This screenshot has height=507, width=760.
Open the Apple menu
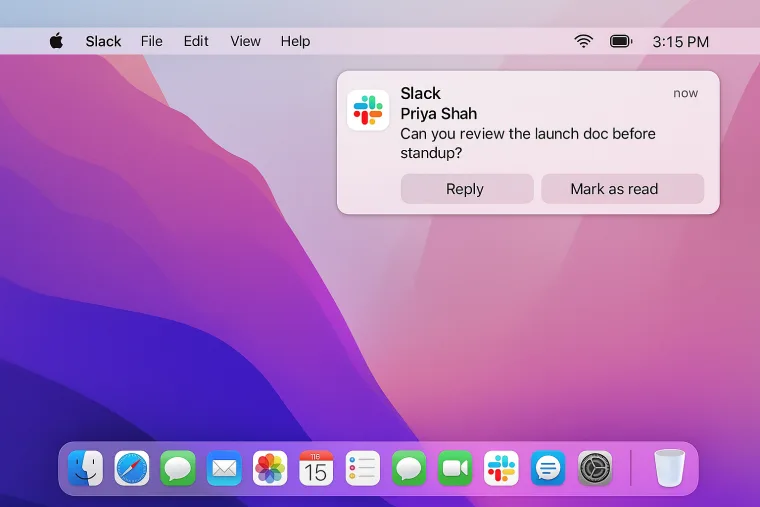point(56,41)
